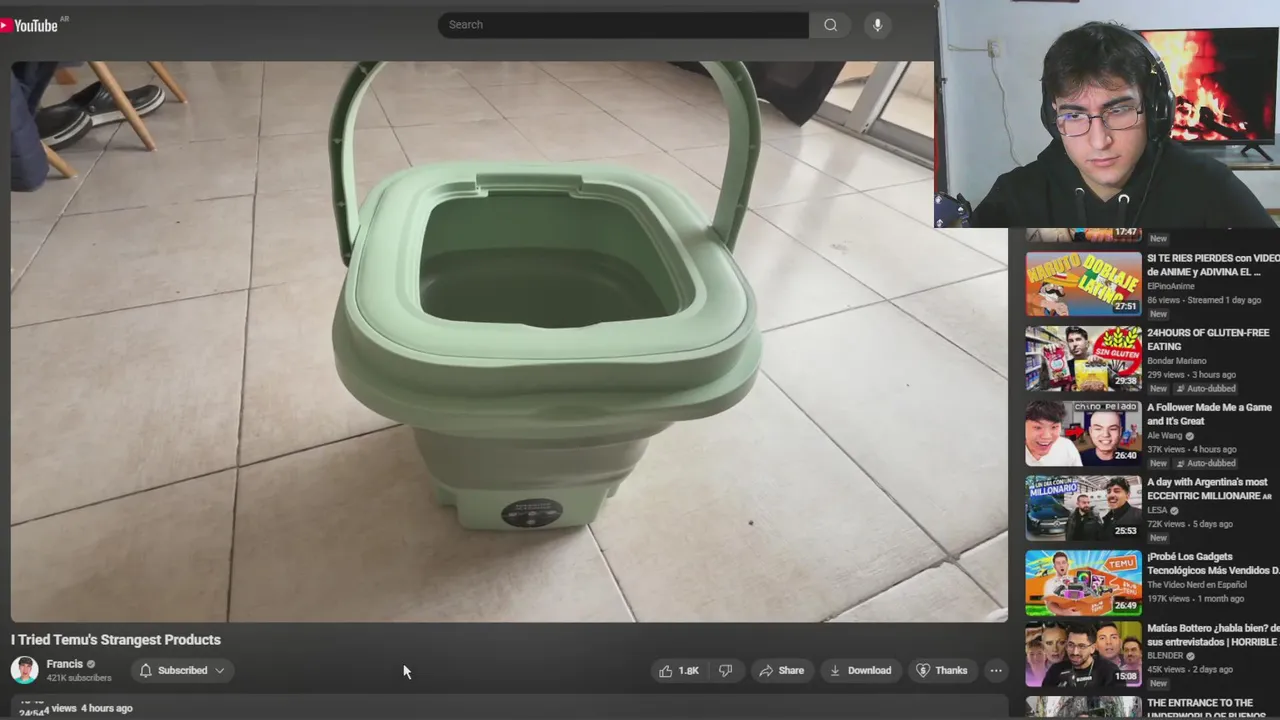This screenshot has width=1280, height=720.
Task: Click the '72K views' text under LESA
Action: pyautogui.click(x=1166, y=524)
